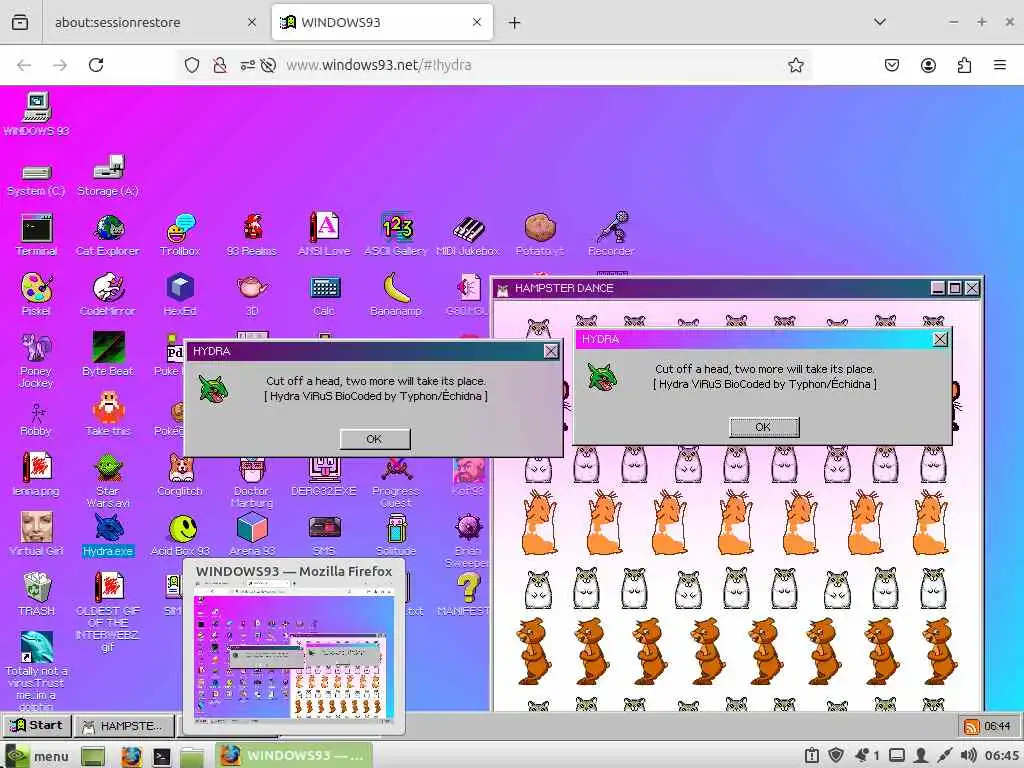Go back one page in the browser
This screenshot has height=768, width=1024.
(x=24, y=65)
